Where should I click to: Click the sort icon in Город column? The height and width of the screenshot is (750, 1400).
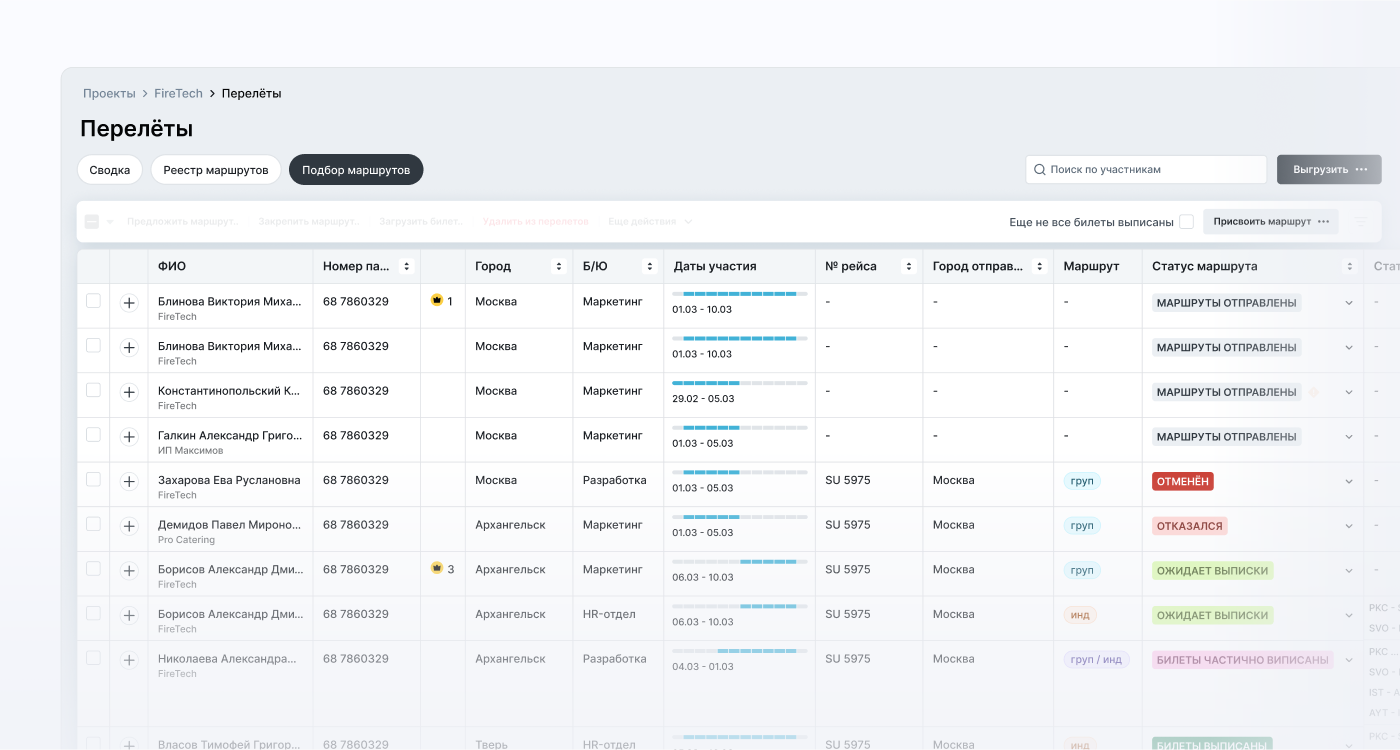(558, 267)
